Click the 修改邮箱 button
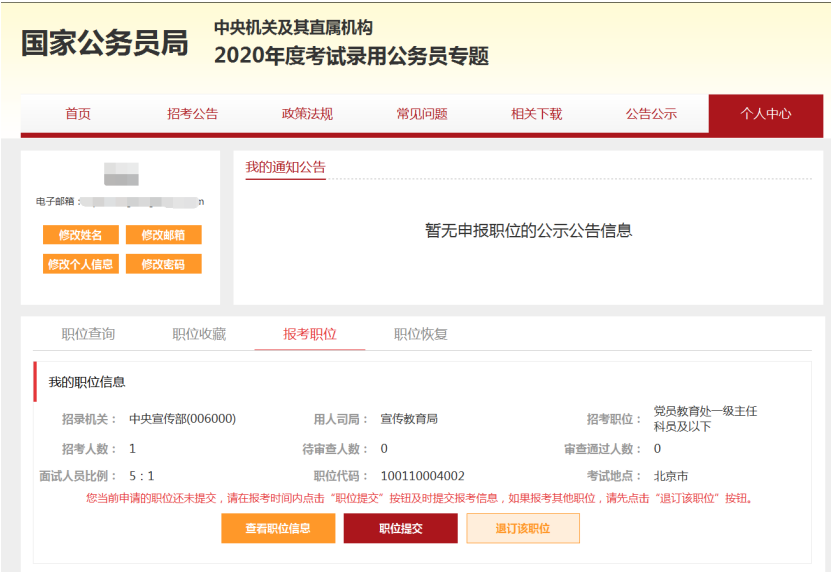834x575 pixels. 163,235
